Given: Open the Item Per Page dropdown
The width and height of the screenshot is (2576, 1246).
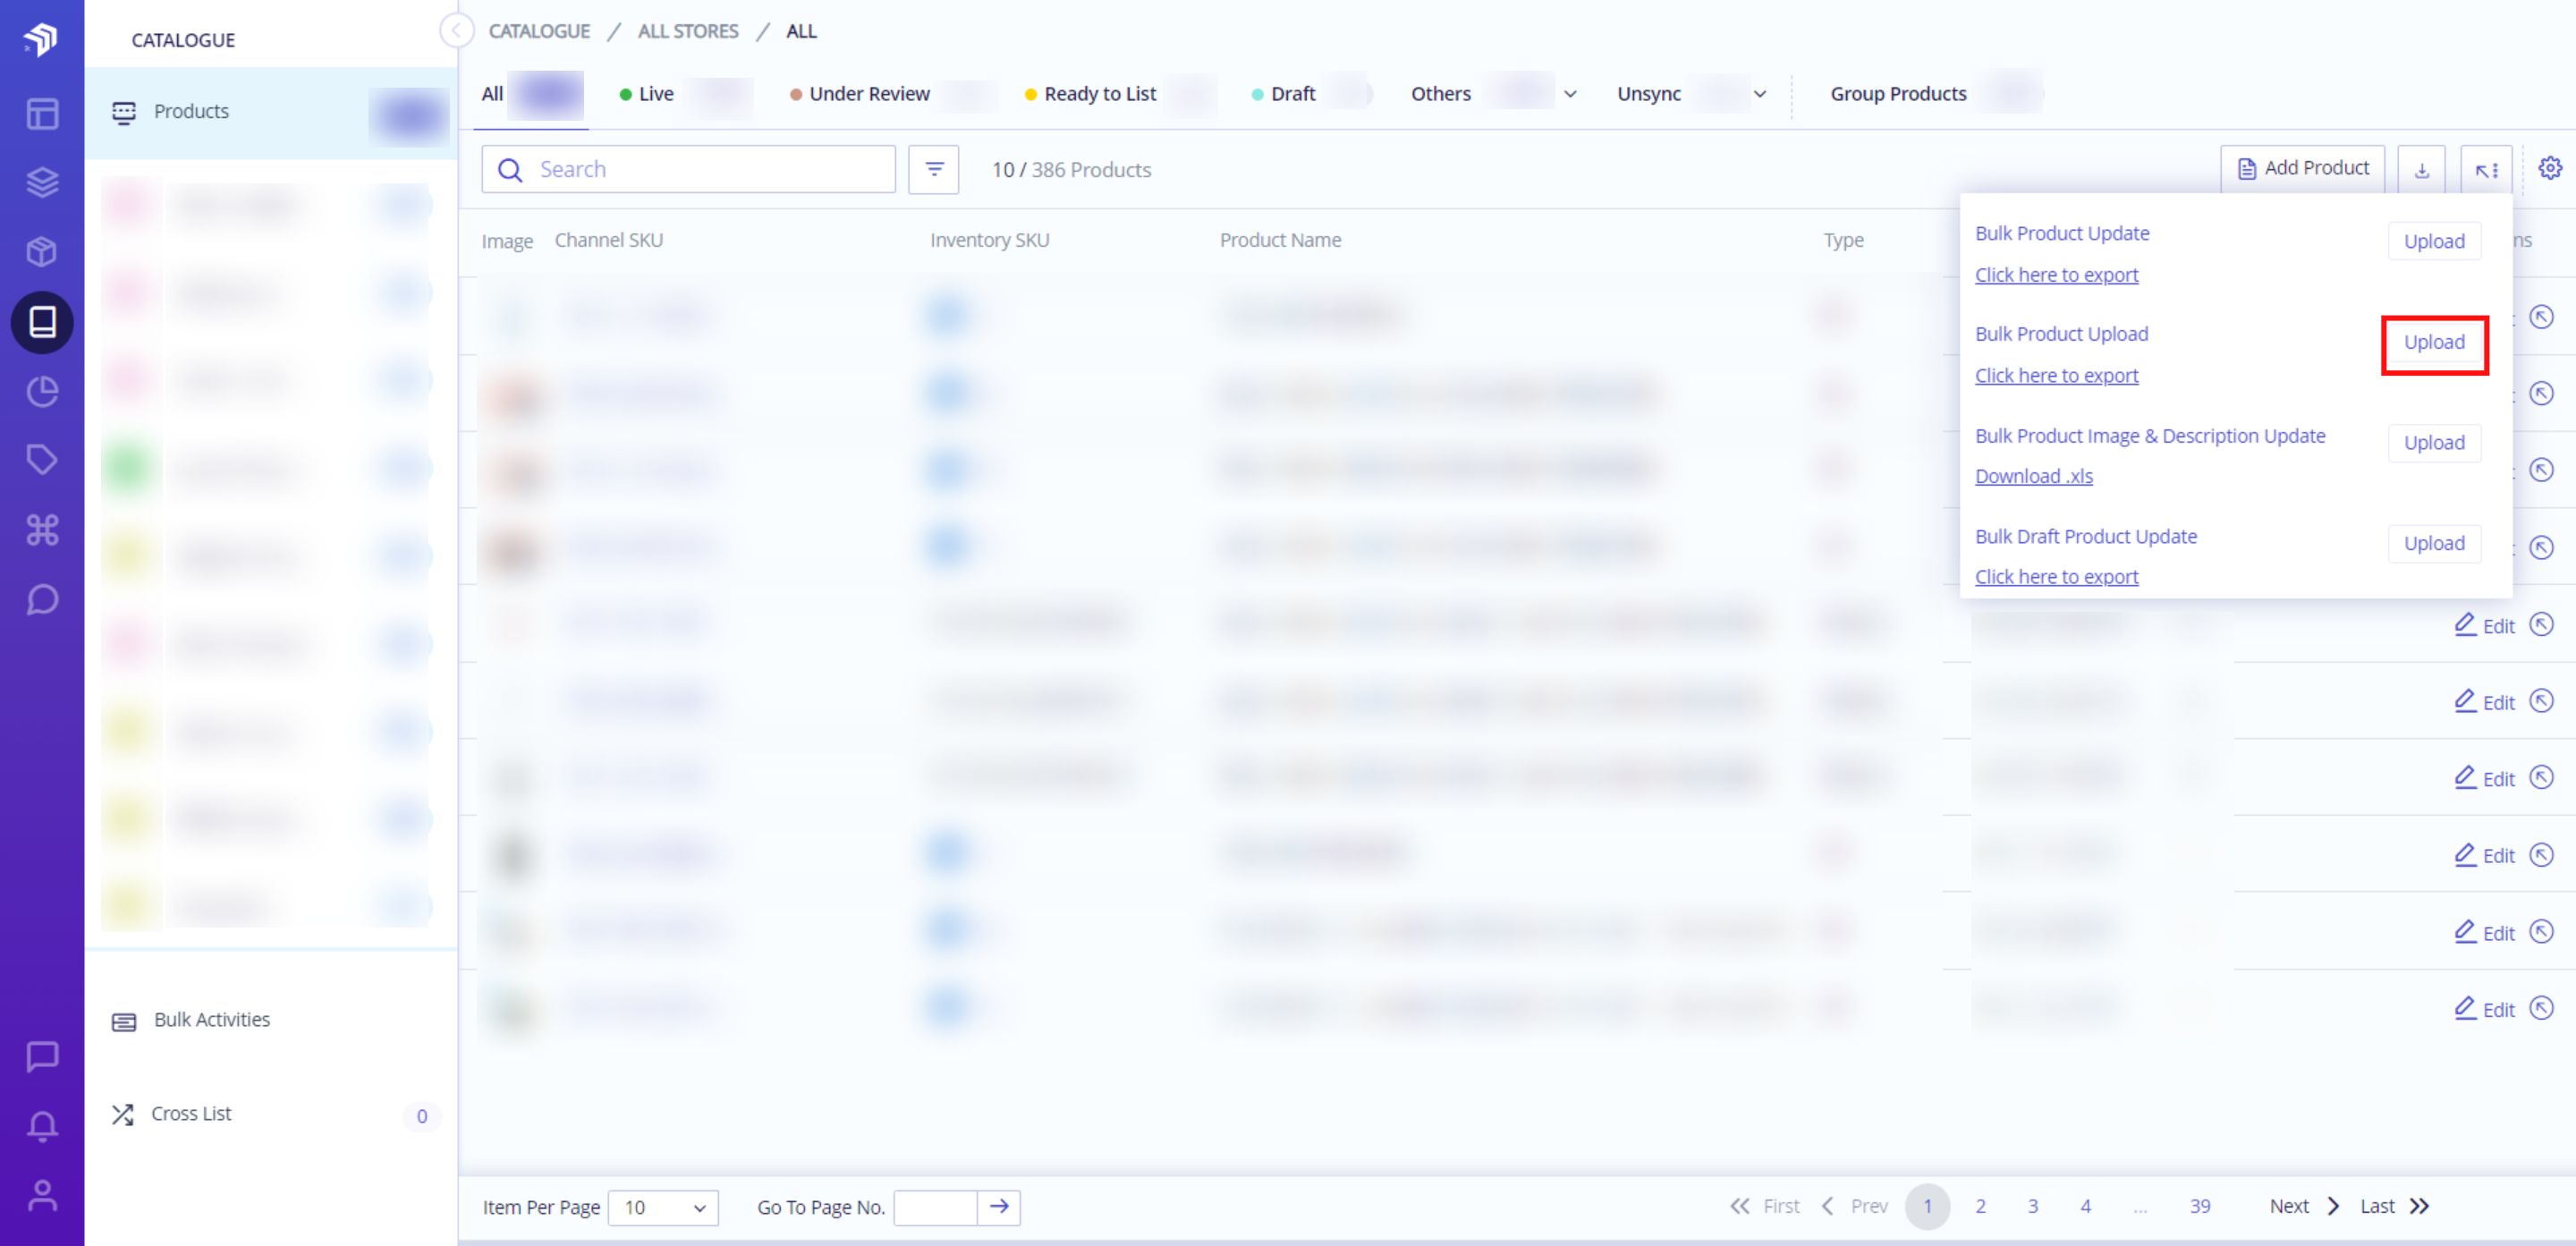Looking at the screenshot, I should tap(663, 1207).
